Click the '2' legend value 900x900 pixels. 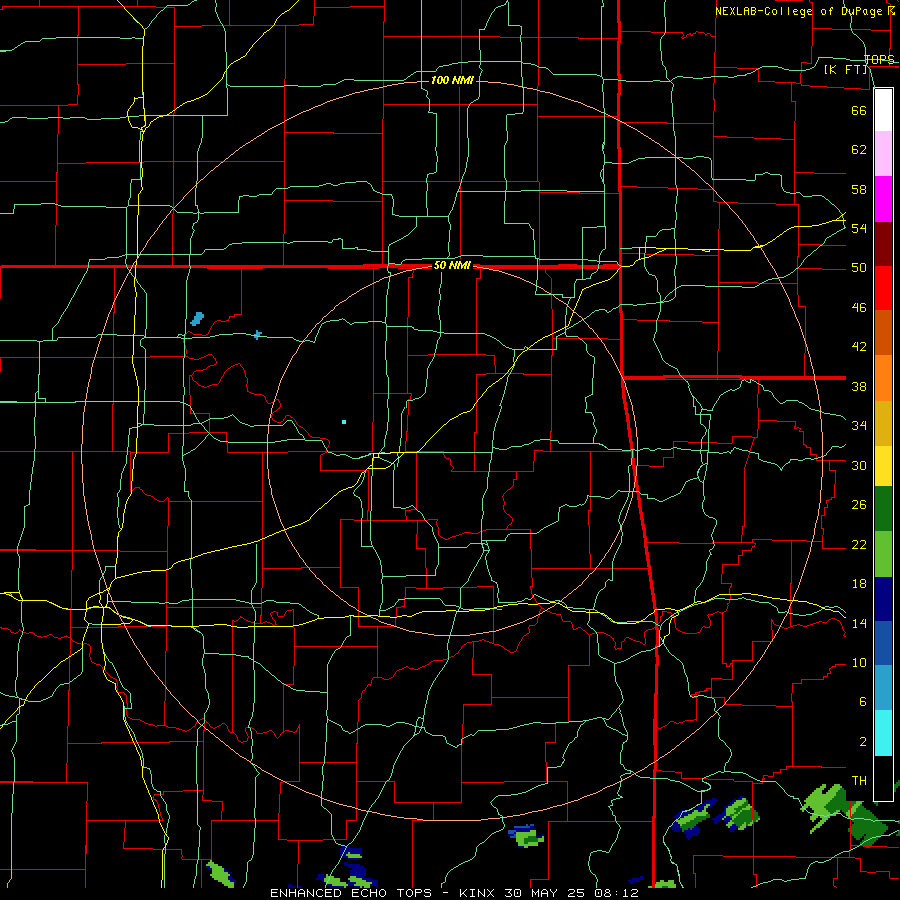(x=863, y=742)
